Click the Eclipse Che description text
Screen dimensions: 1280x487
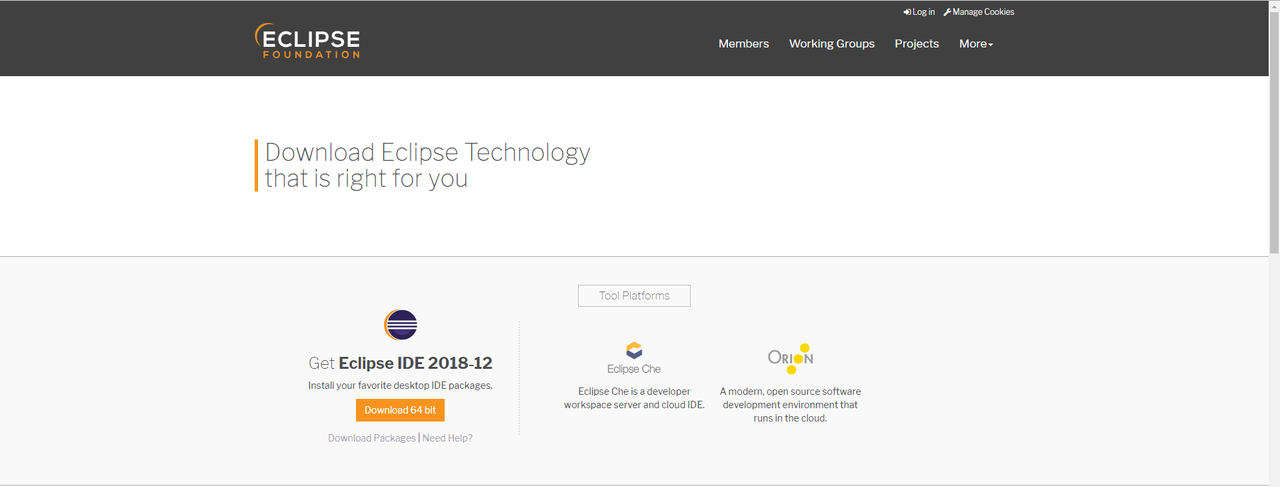(x=634, y=398)
